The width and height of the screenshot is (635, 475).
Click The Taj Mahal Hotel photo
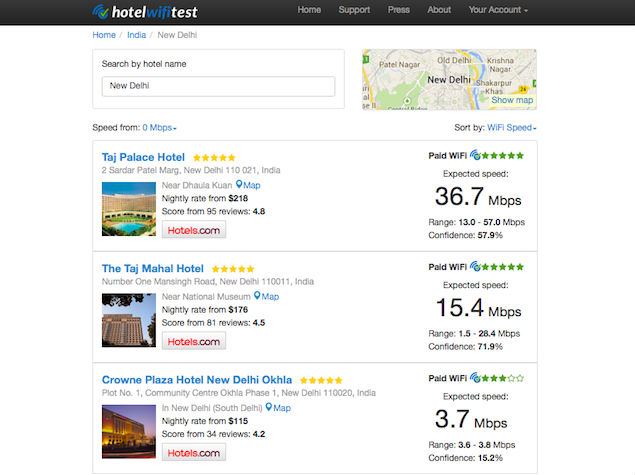tap(129, 320)
